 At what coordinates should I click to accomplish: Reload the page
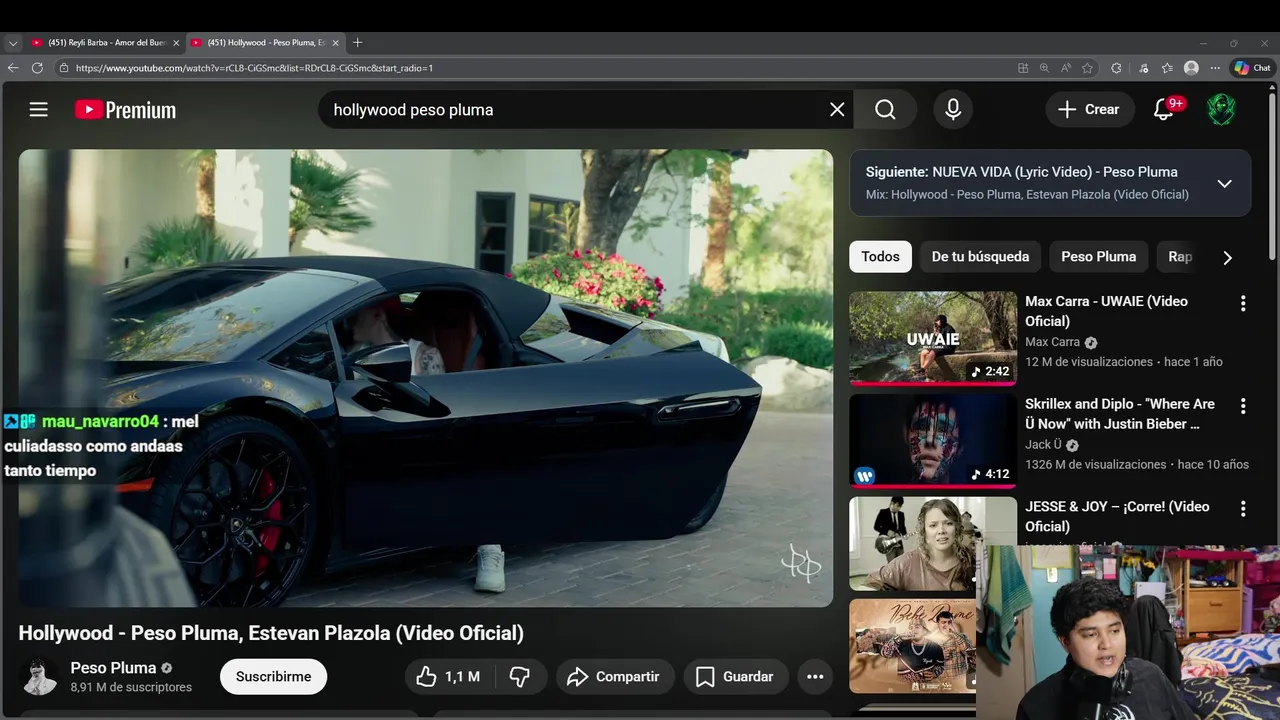37,68
